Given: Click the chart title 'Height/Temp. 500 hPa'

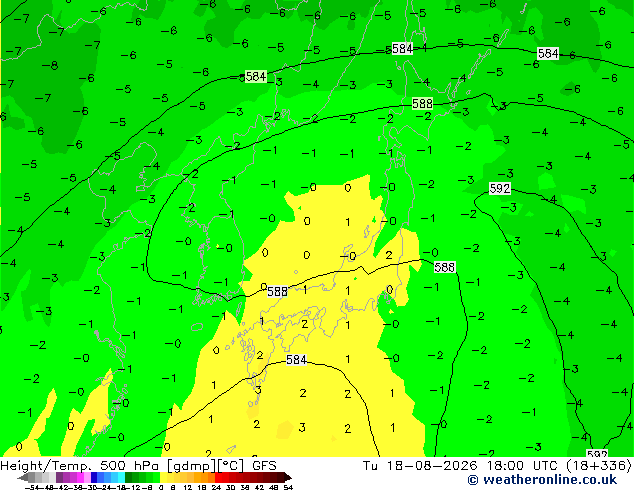Looking at the screenshot, I should (78, 466).
